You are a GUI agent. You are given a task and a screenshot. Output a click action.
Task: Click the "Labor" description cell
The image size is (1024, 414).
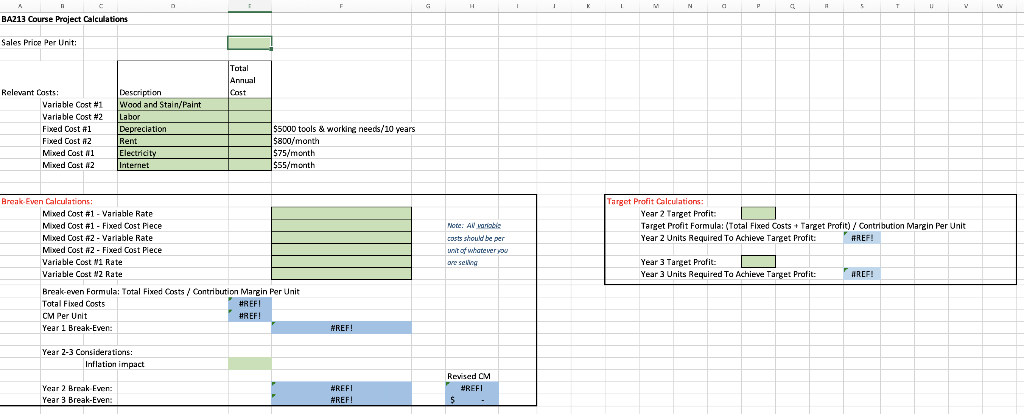pyautogui.click(x=173, y=117)
